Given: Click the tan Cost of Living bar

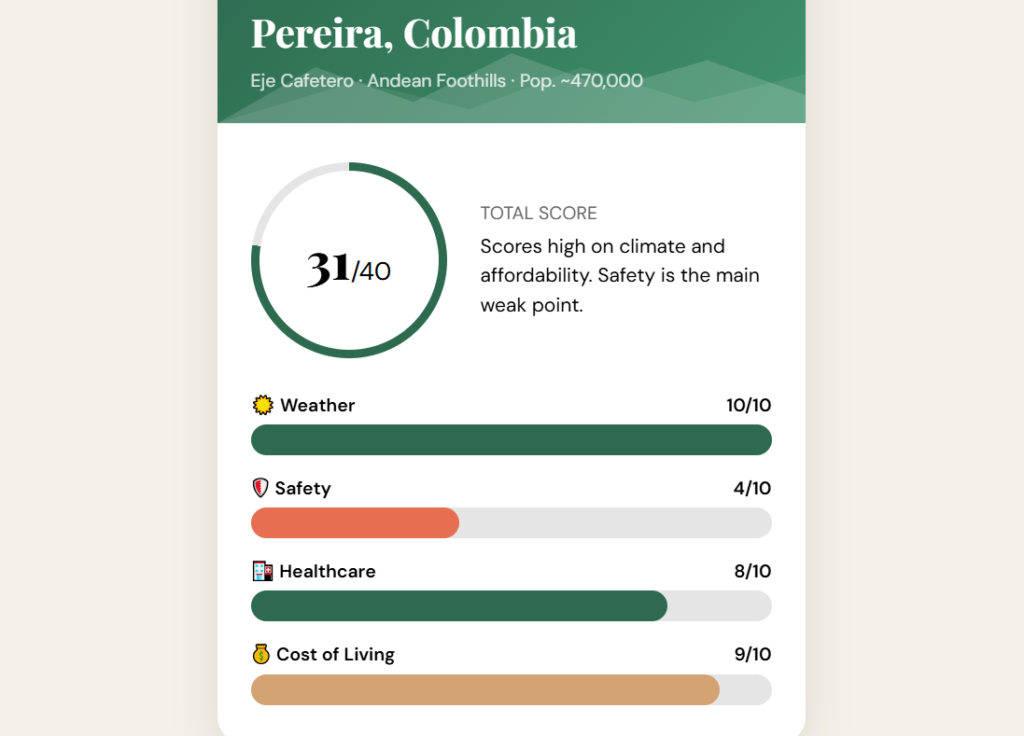Looking at the screenshot, I should [x=485, y=689].
